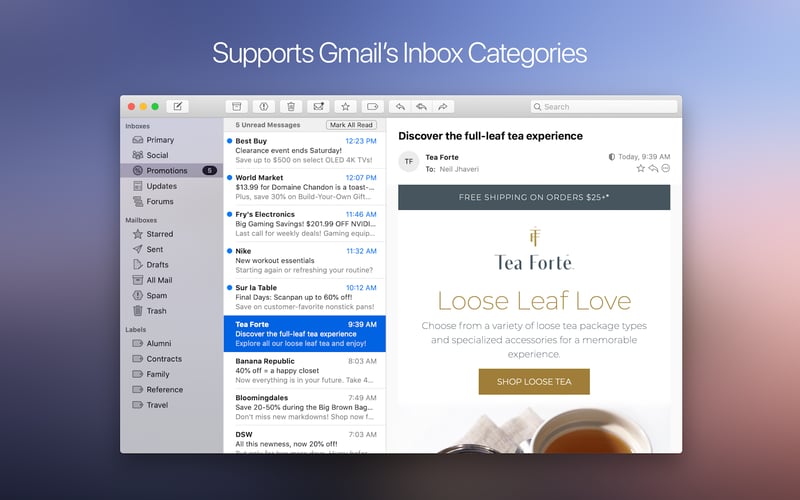This screenshot has height=500, width=800.
Task: Open the Bloomingdales email
Action: tap(305, 408)
